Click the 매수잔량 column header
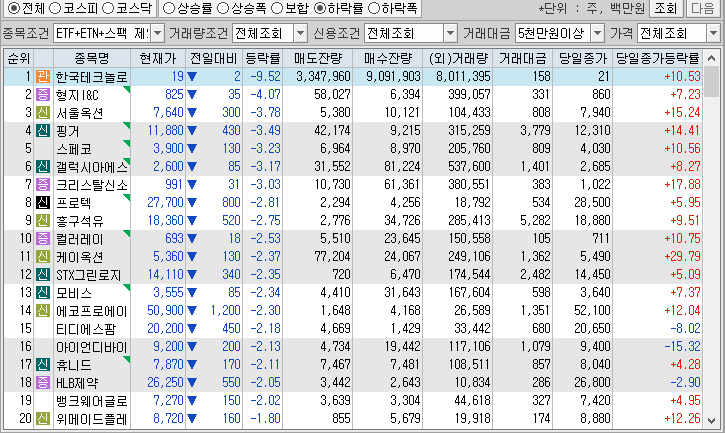This screenshot has height=433, width=725. pos(387,58)
